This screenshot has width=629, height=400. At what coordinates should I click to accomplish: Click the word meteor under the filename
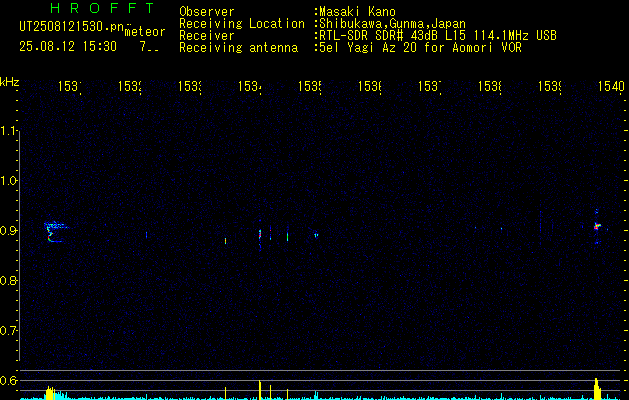pos(145,32)
